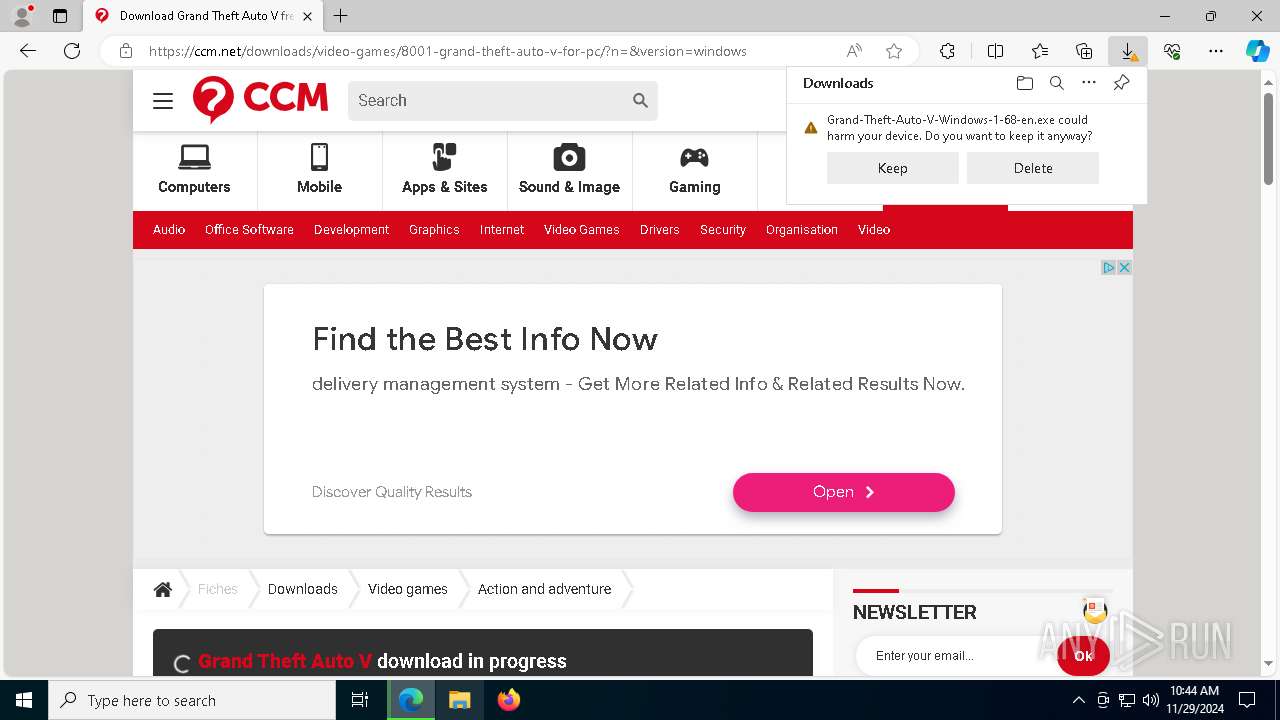Image resolution: width=1280 pixels, height=720 pixels.
Task: Focus the CCM search field
Action: 490,100
